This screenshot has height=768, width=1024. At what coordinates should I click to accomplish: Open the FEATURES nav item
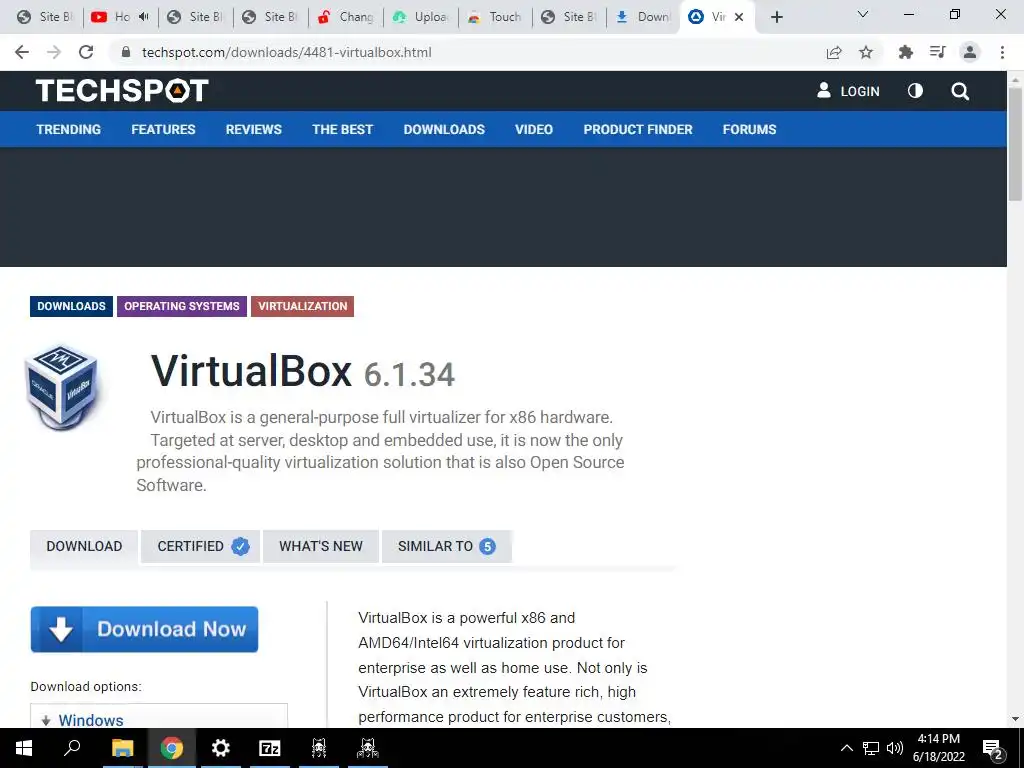coord(163,129)
